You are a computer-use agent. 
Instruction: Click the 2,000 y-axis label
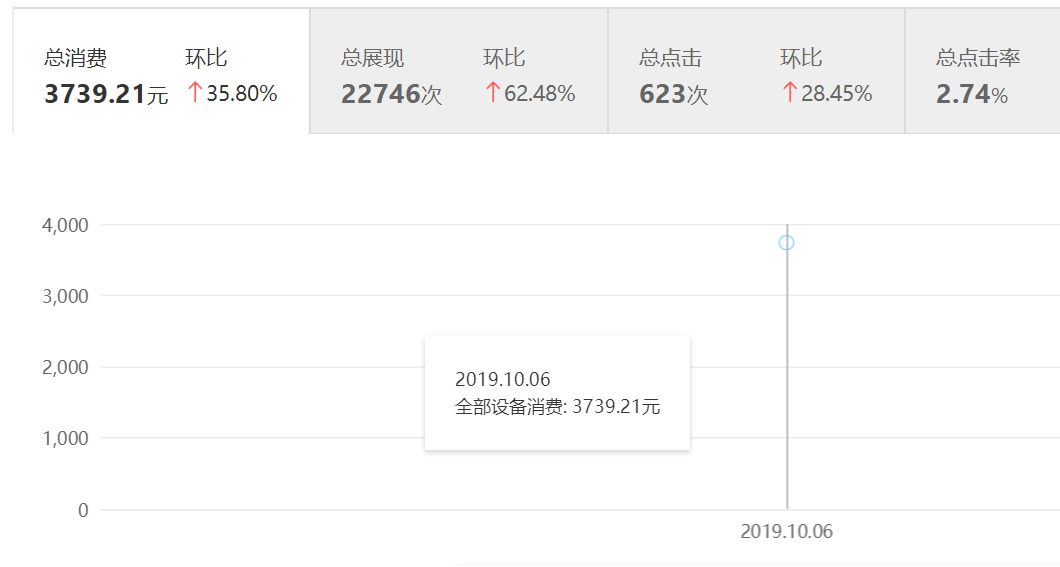[65, 367]
